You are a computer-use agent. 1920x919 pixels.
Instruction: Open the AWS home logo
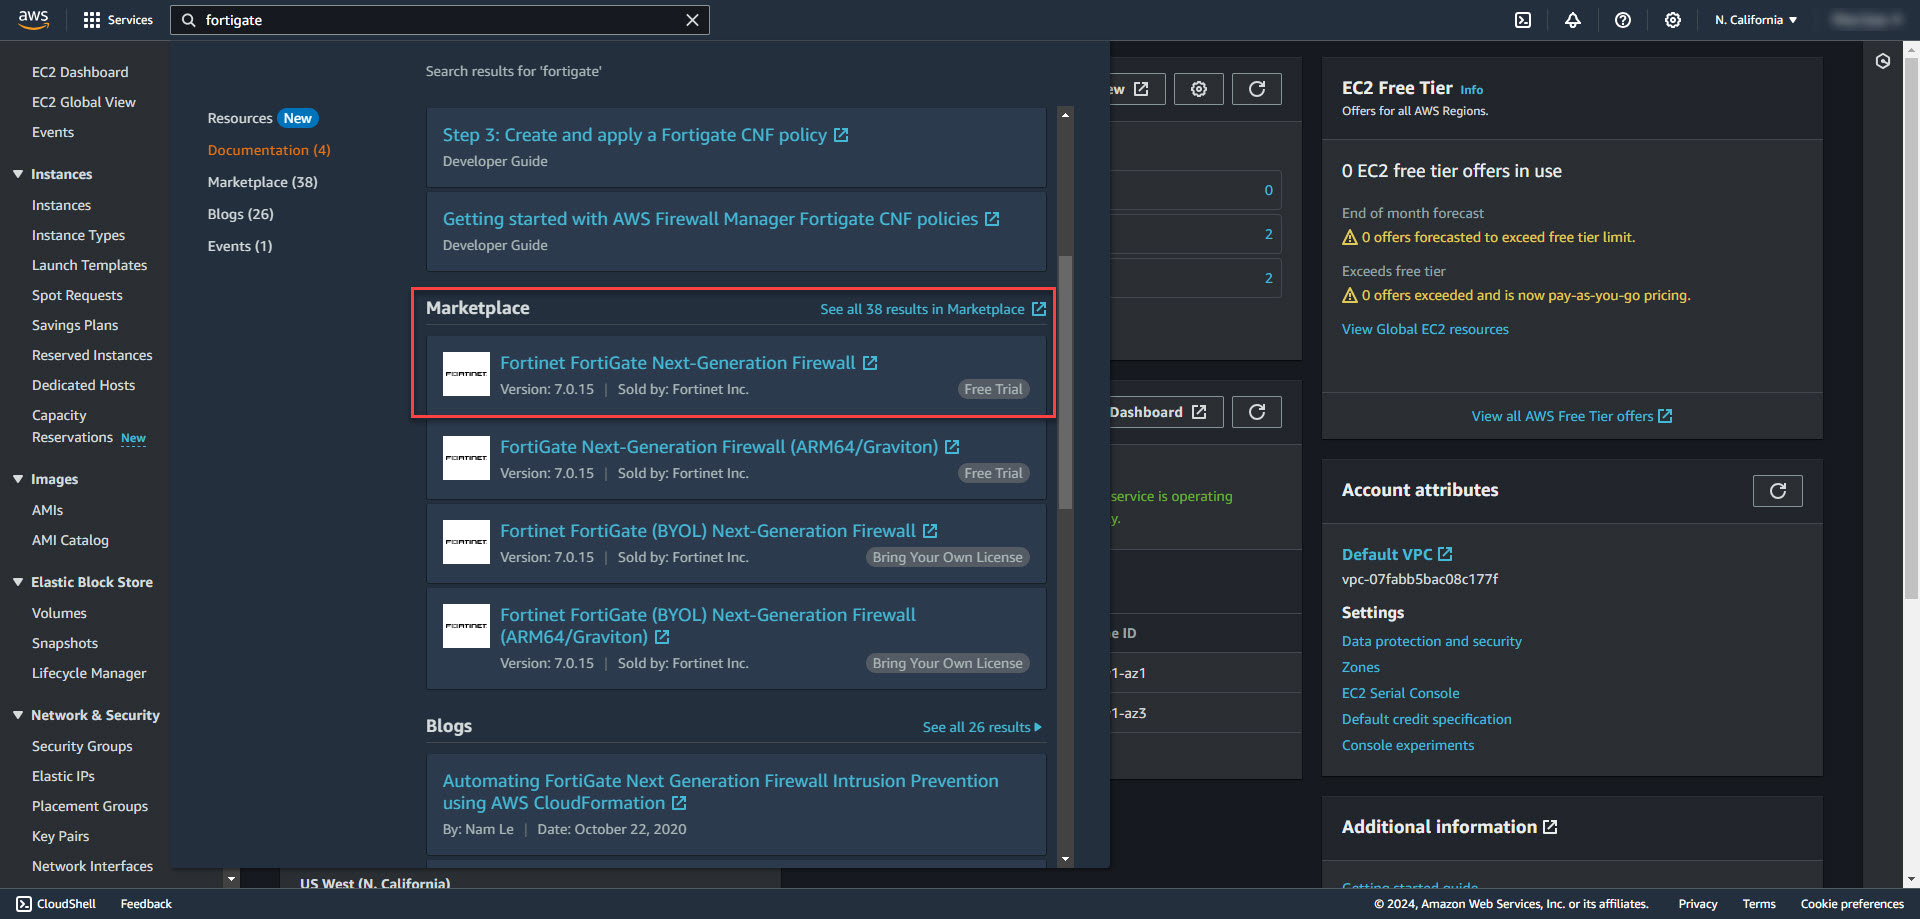[x=33, y=19]
